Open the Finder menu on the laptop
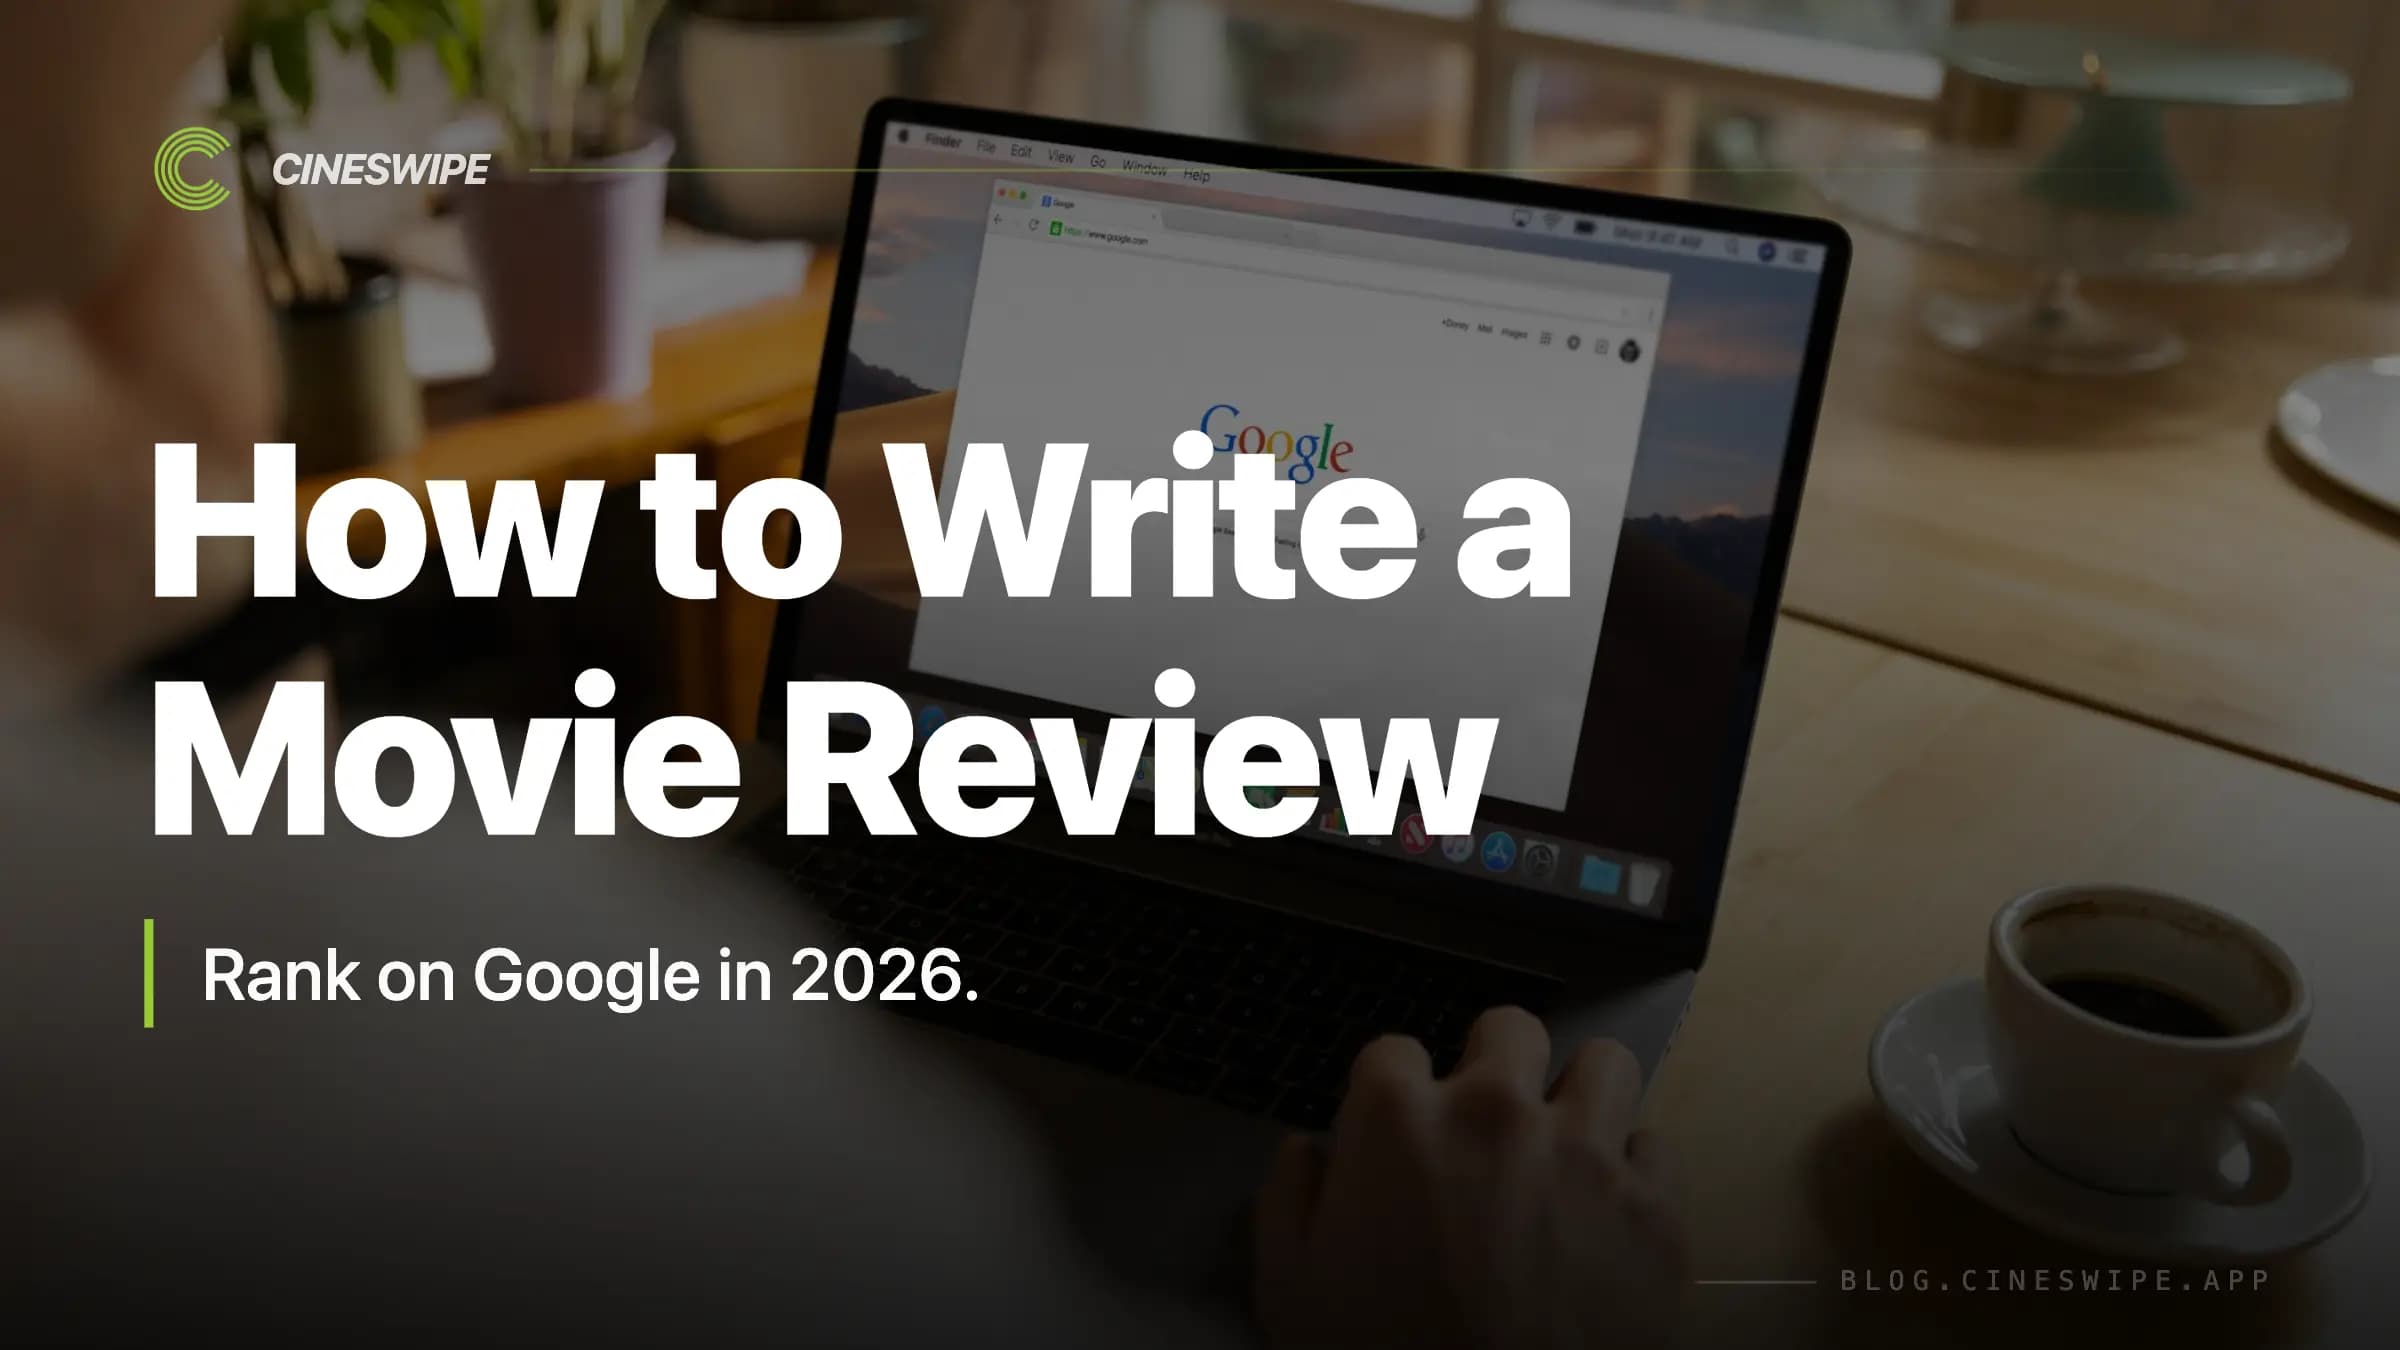The image size is (2400, 1350). tap(943, 141)
